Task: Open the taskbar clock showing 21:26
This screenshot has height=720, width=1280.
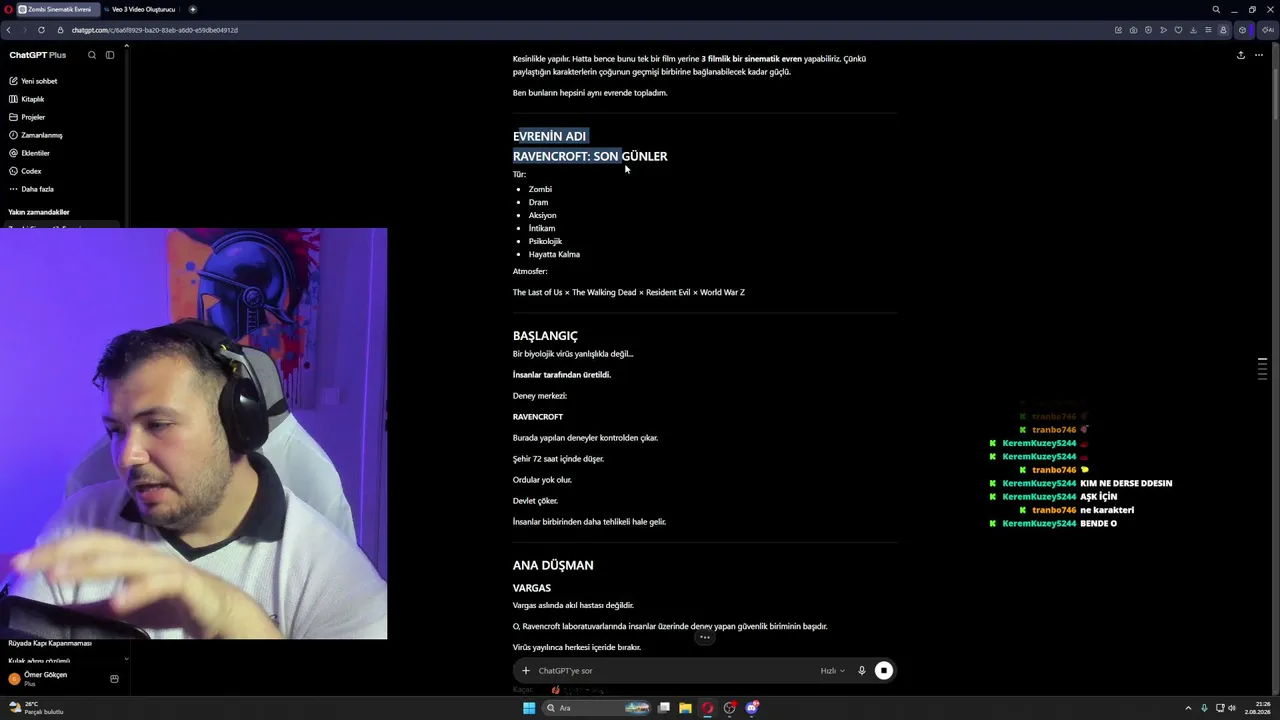Action: [1259, 708]
